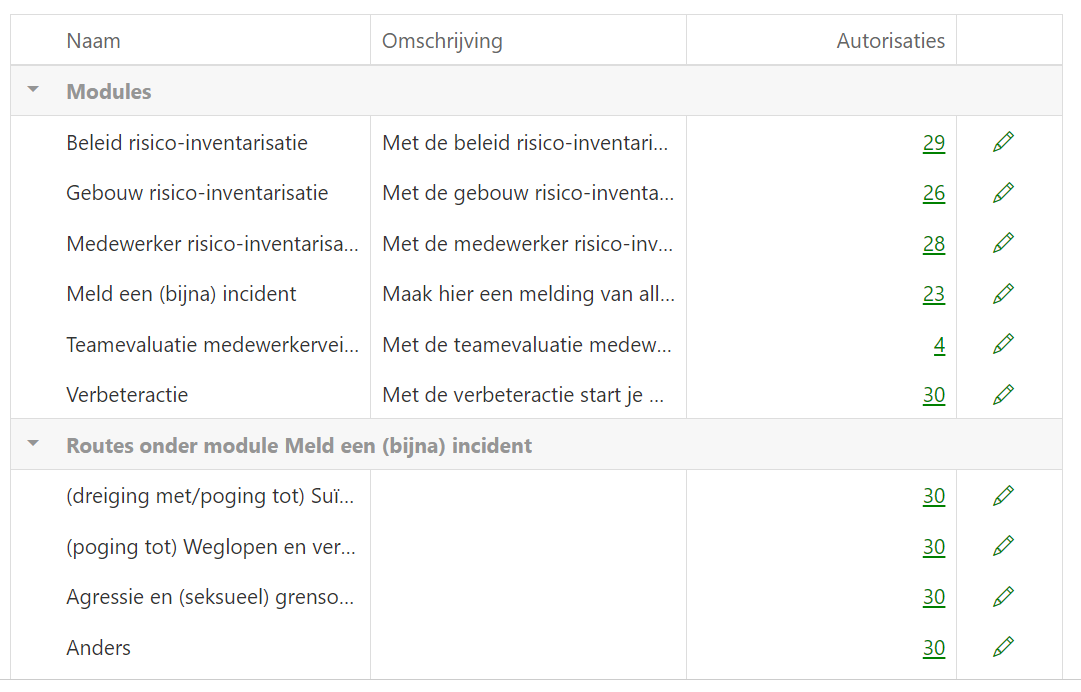The image size is (1081, 692).
Task: Click edit pencil for Beleid risico-inventarisatie
Action: coord(1003,142)
